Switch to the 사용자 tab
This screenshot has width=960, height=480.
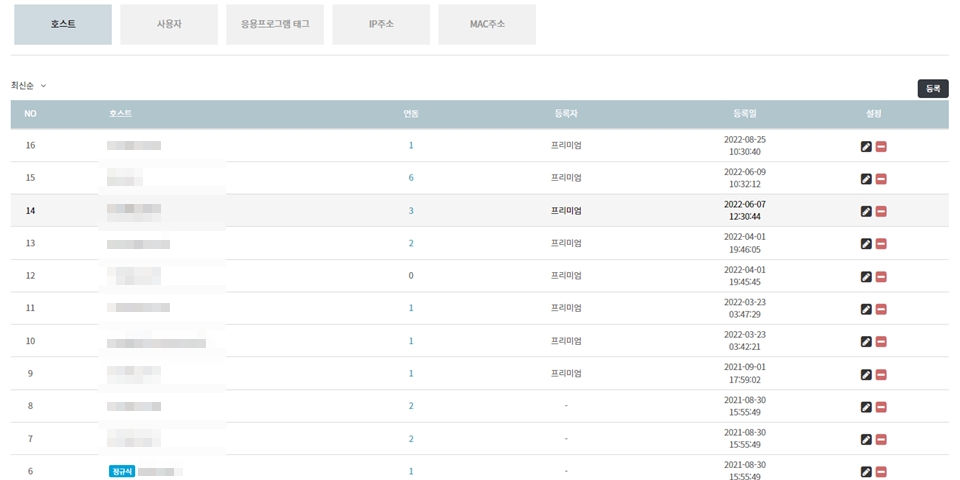pos(169,24)
